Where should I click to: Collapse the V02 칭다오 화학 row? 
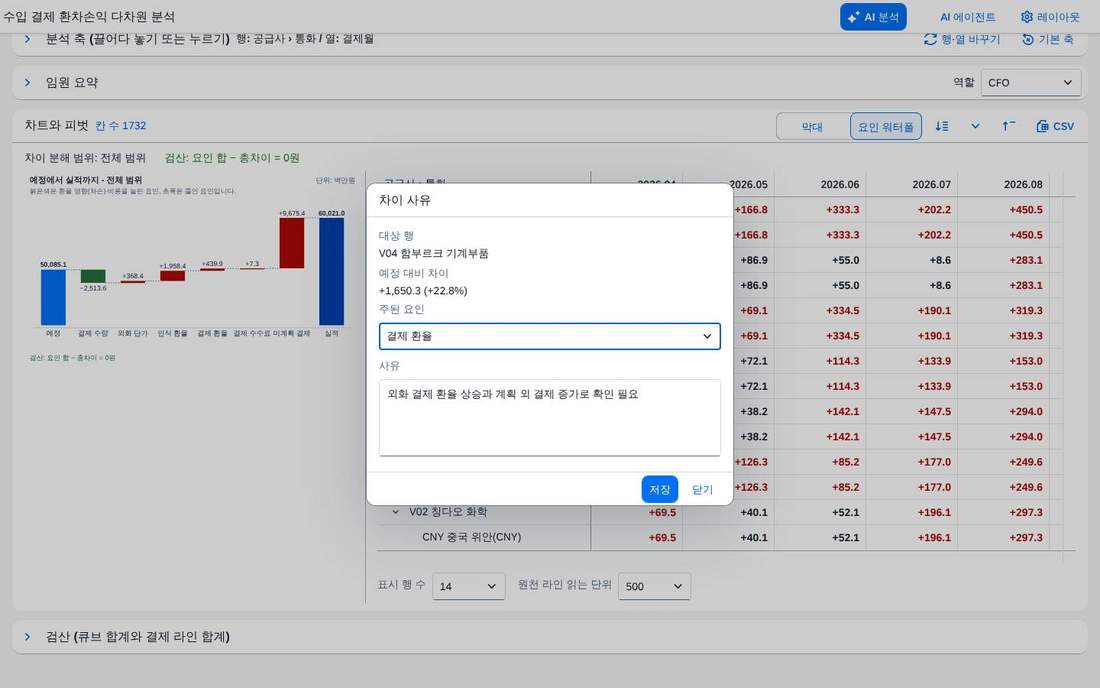pos(396,512)
